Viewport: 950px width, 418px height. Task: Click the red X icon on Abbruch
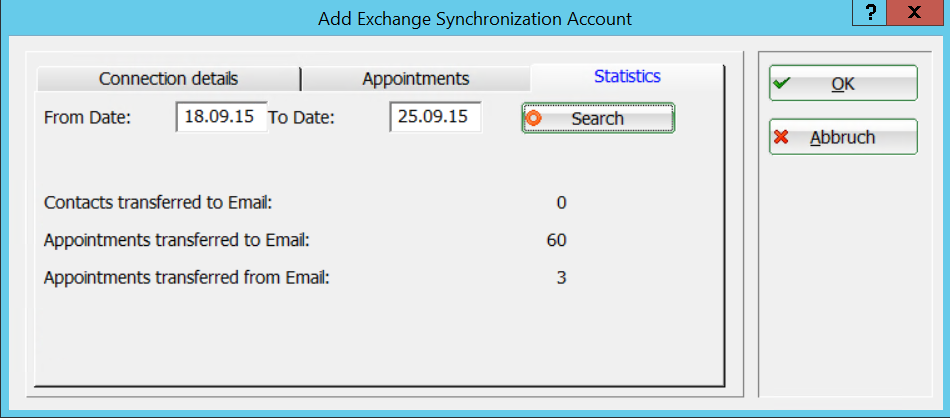[782, 138]
